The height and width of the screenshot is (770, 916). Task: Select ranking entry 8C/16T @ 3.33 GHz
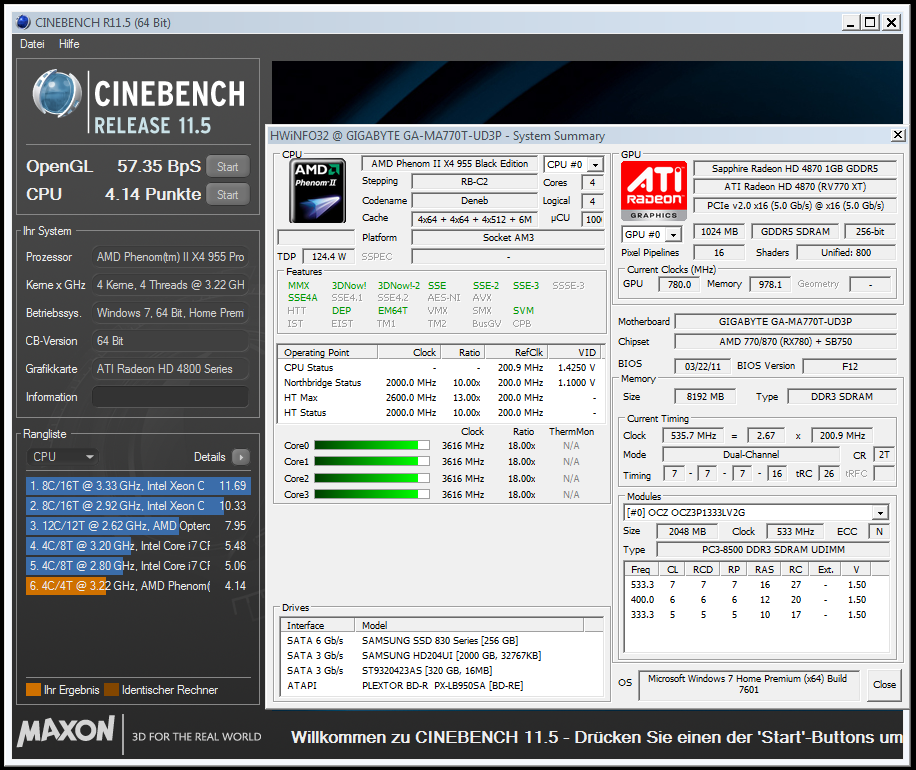[x=138, y=485]
